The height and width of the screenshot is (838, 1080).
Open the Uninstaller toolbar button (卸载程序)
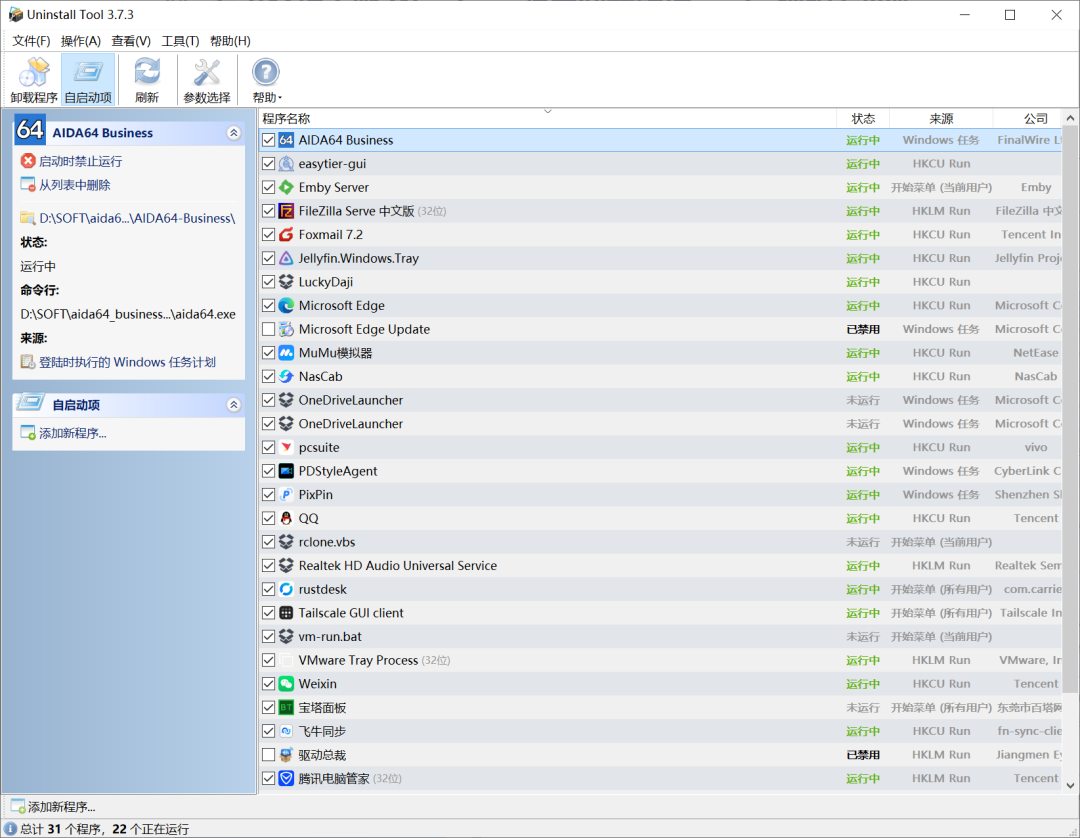tap(34, 80)
